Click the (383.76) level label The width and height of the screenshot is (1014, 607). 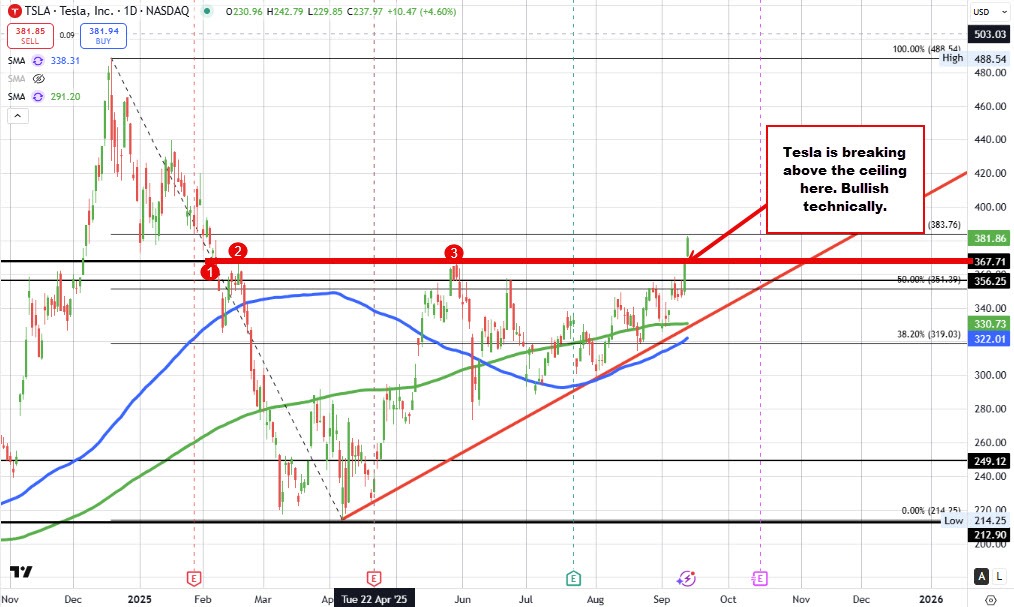(x=944, y=225)
